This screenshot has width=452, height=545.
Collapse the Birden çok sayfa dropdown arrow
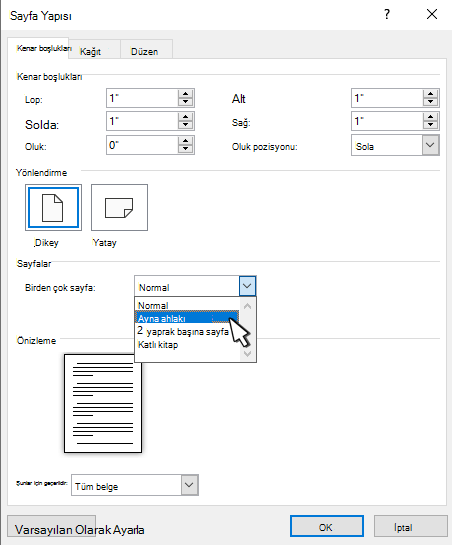pyautogui.click(x=247, y=286)
